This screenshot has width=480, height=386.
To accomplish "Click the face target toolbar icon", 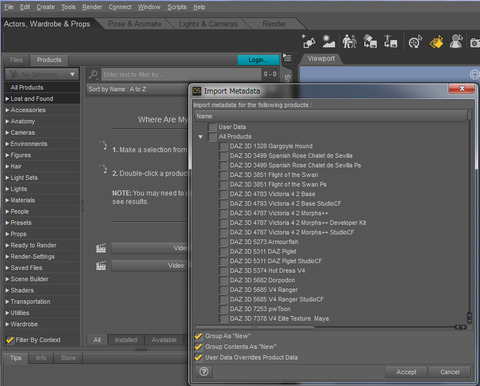I will point(415,41).
